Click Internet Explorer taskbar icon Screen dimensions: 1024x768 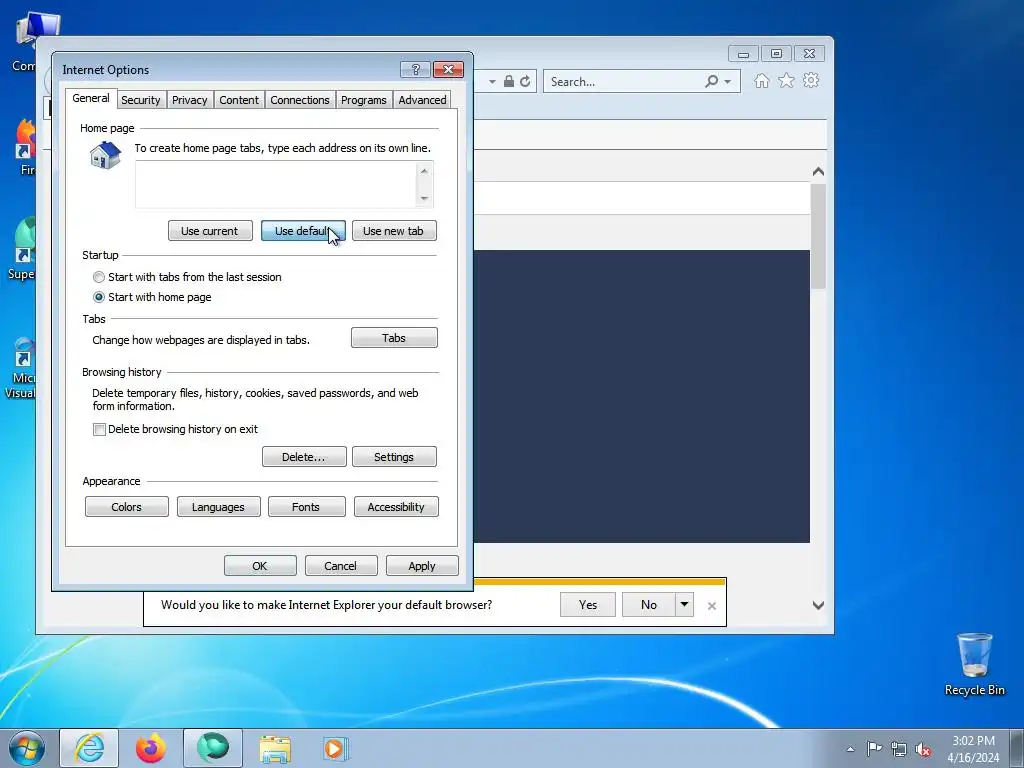click(89, 748)
